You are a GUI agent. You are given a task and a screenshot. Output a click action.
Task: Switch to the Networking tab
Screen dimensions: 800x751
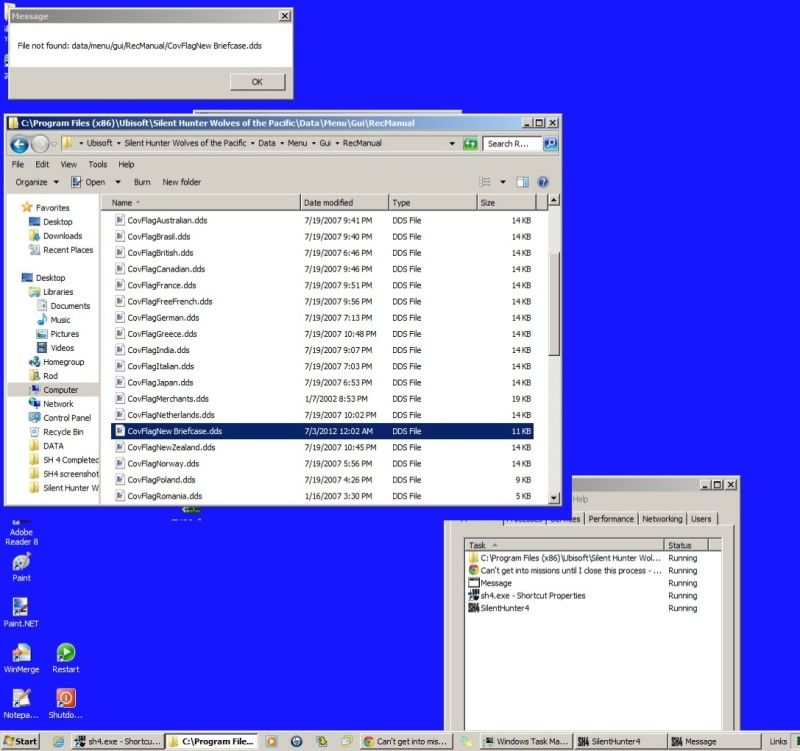point(662,519)
